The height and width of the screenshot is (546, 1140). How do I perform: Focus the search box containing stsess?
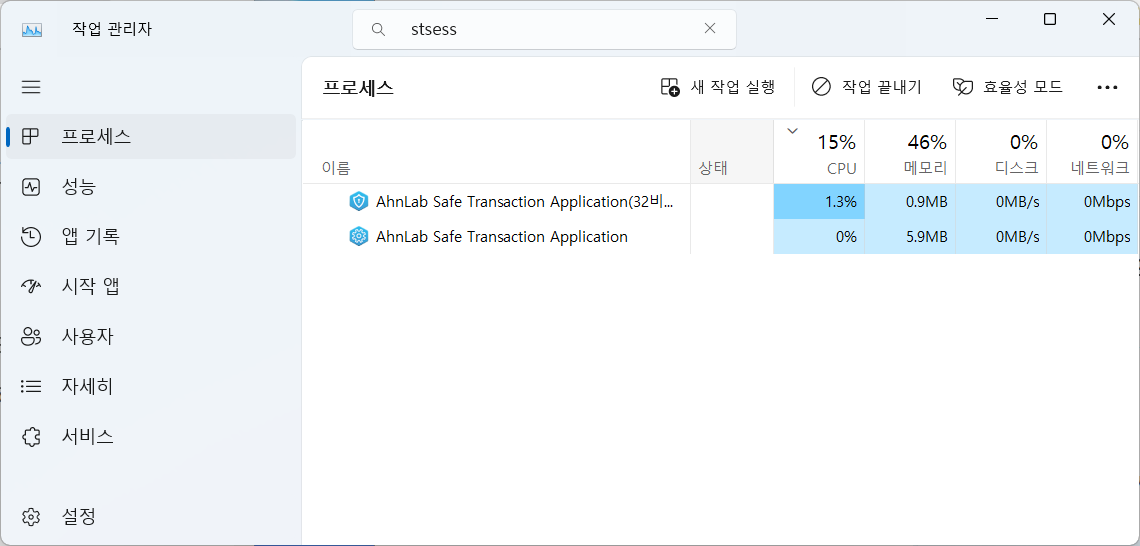pyautogui.click(x=544, y=30)
